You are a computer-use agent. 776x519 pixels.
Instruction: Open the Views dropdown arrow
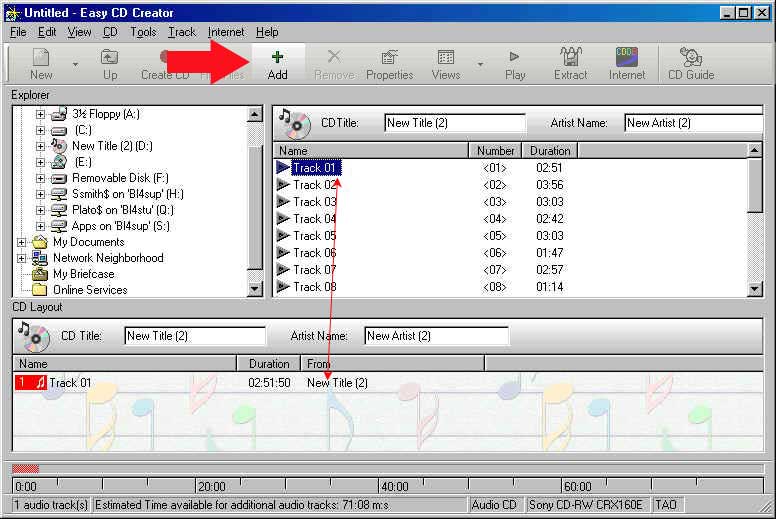click(480, 64)
